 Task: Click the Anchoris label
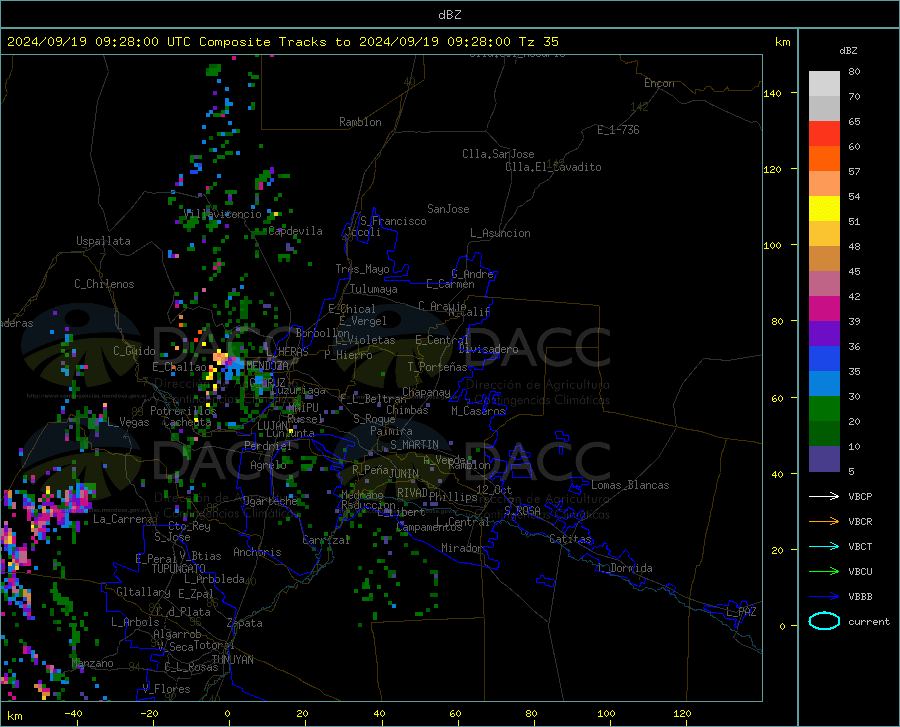point(257,552)
